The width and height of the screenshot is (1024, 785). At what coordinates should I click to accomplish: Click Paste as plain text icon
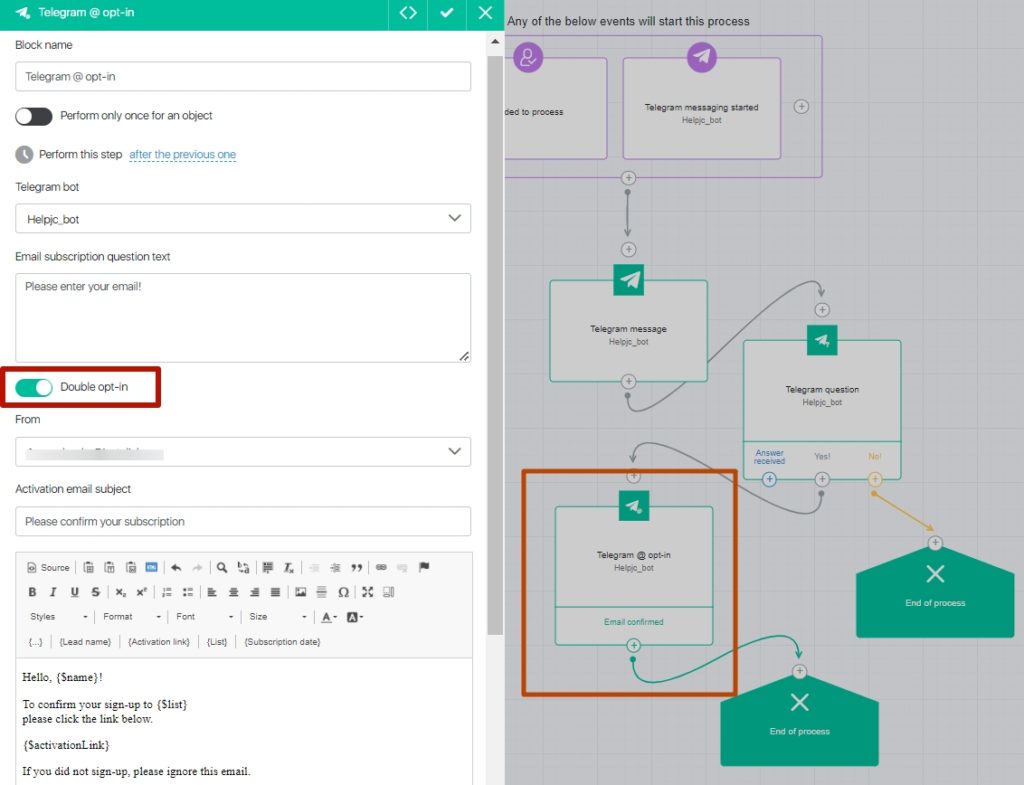[x=110, y=568]
